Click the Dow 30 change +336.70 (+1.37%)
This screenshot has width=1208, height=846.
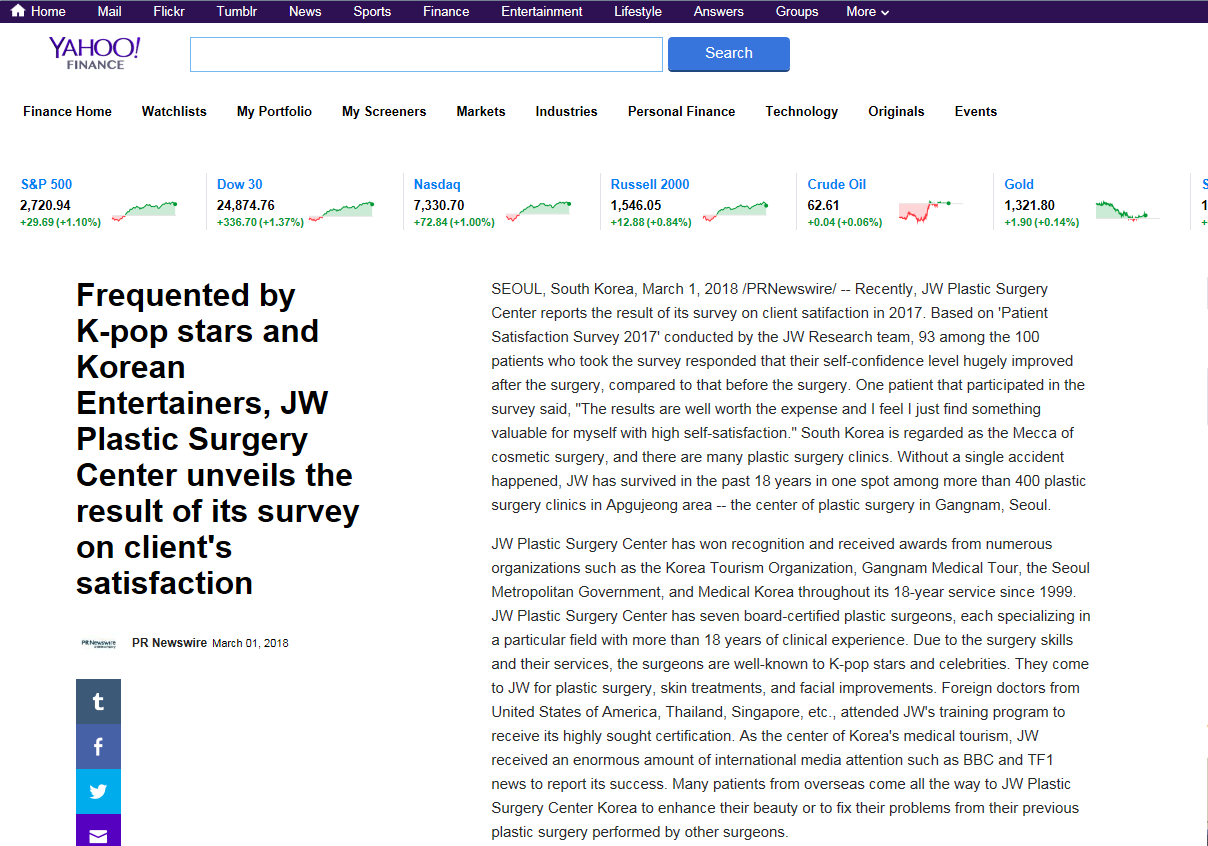click(x=260, y=222)
